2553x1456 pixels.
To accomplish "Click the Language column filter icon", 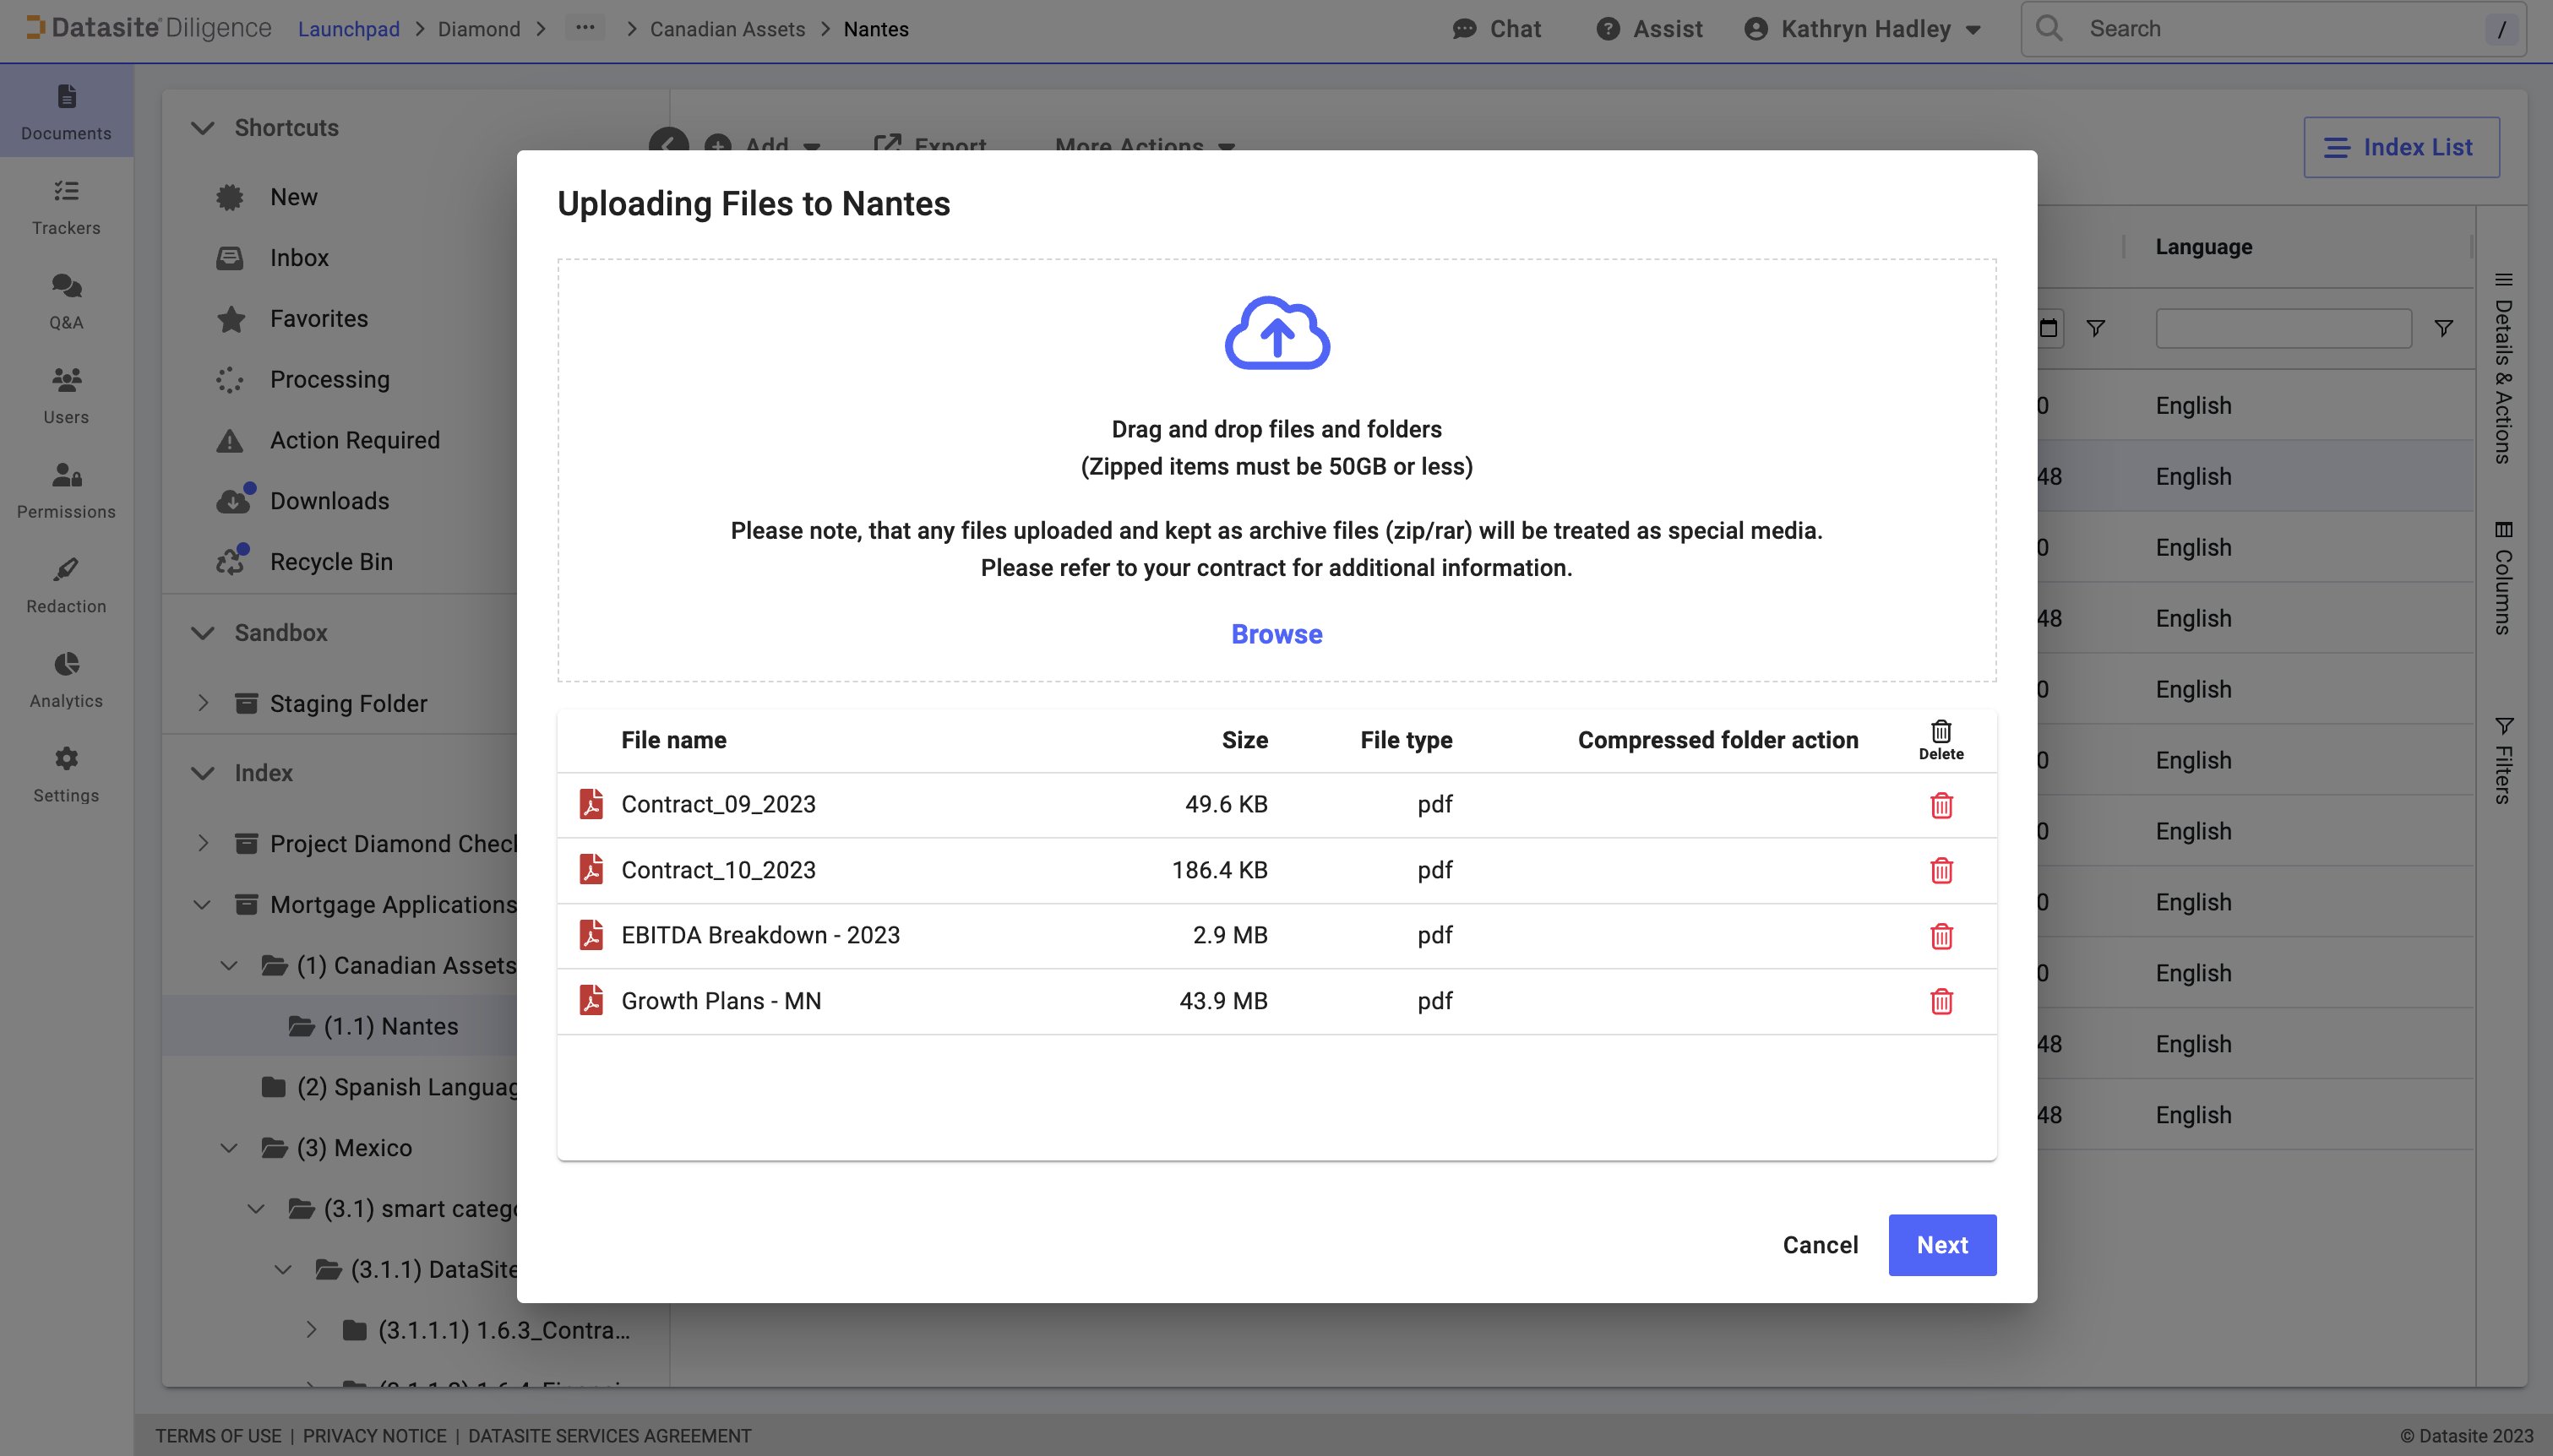I will 2442,328.
